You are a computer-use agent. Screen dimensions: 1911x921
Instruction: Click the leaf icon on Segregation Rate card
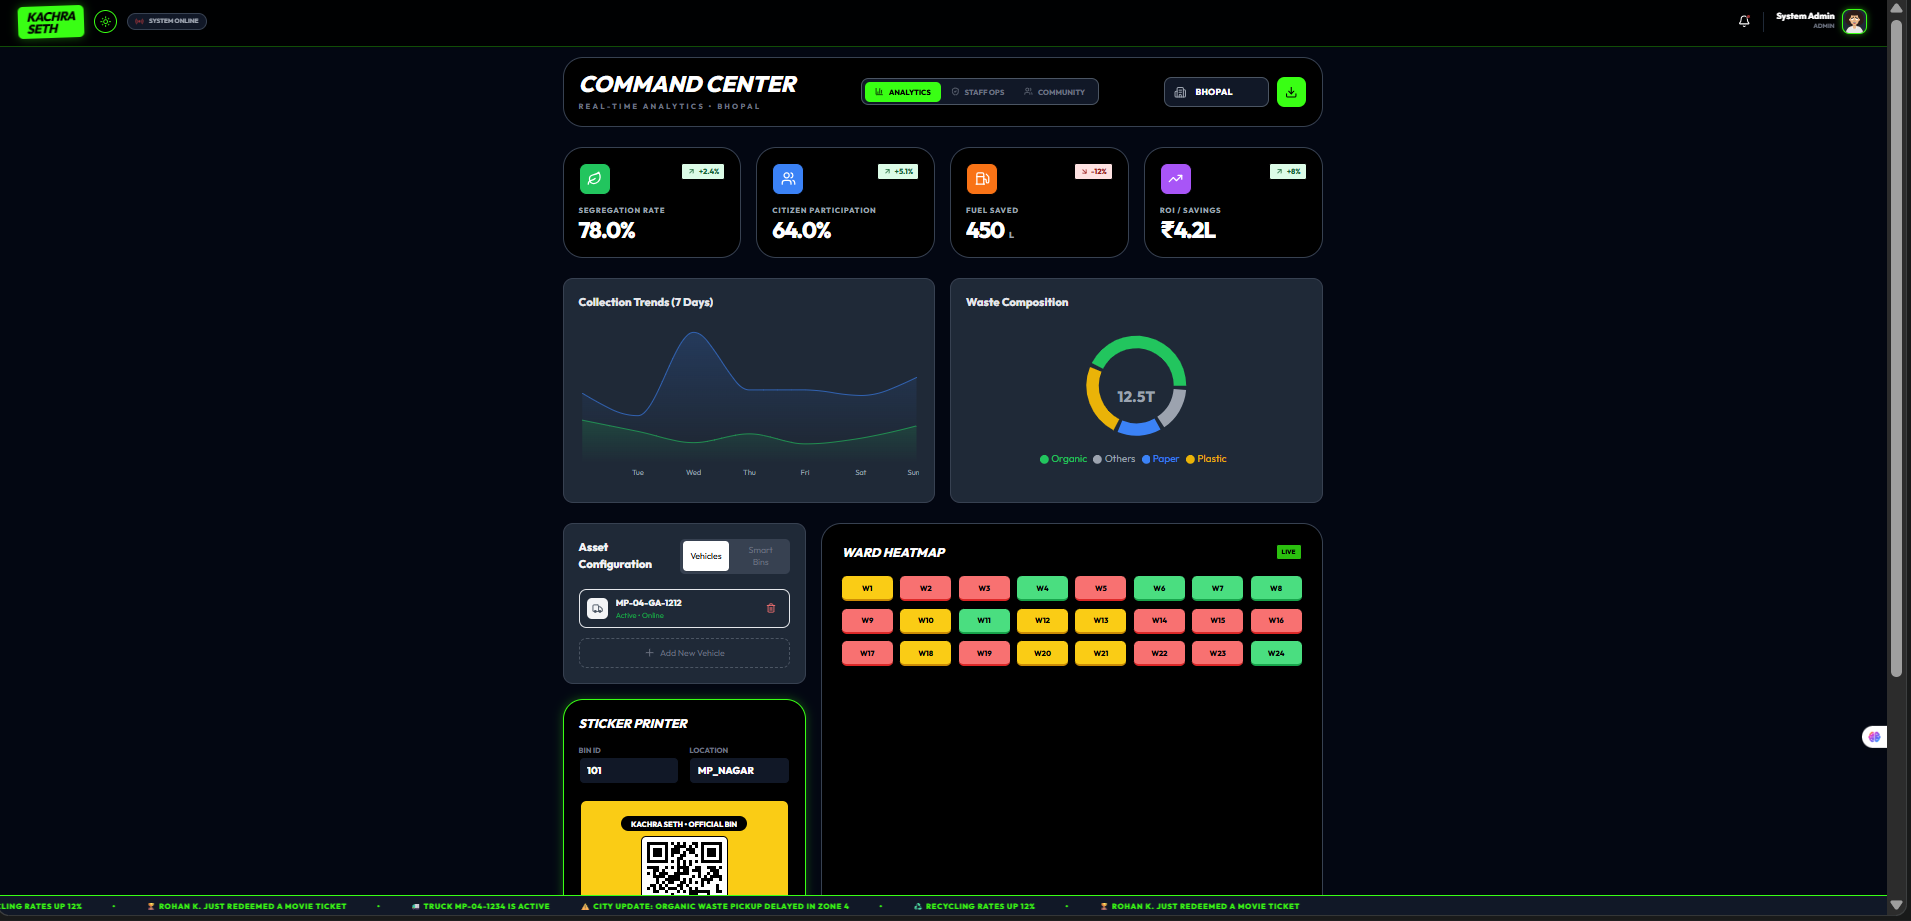(594, 178)
